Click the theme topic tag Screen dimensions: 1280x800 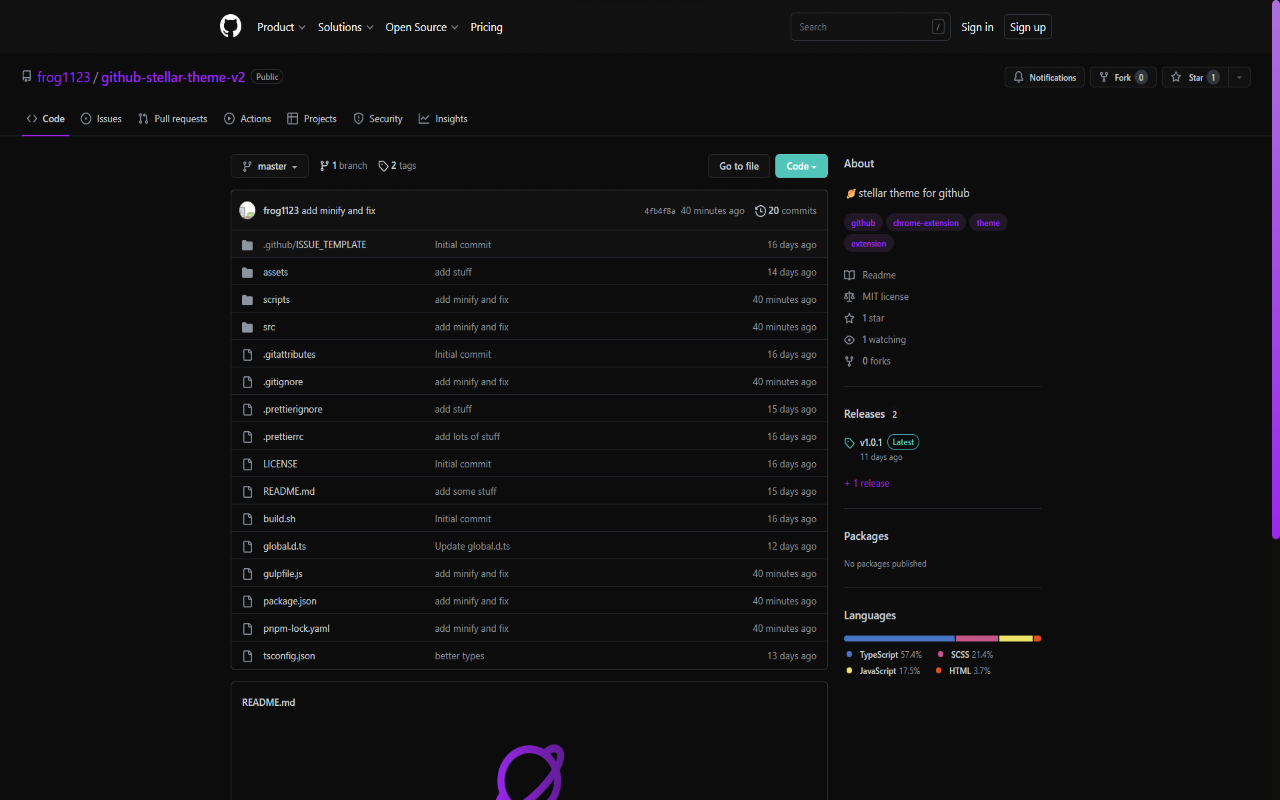[988, 223]
